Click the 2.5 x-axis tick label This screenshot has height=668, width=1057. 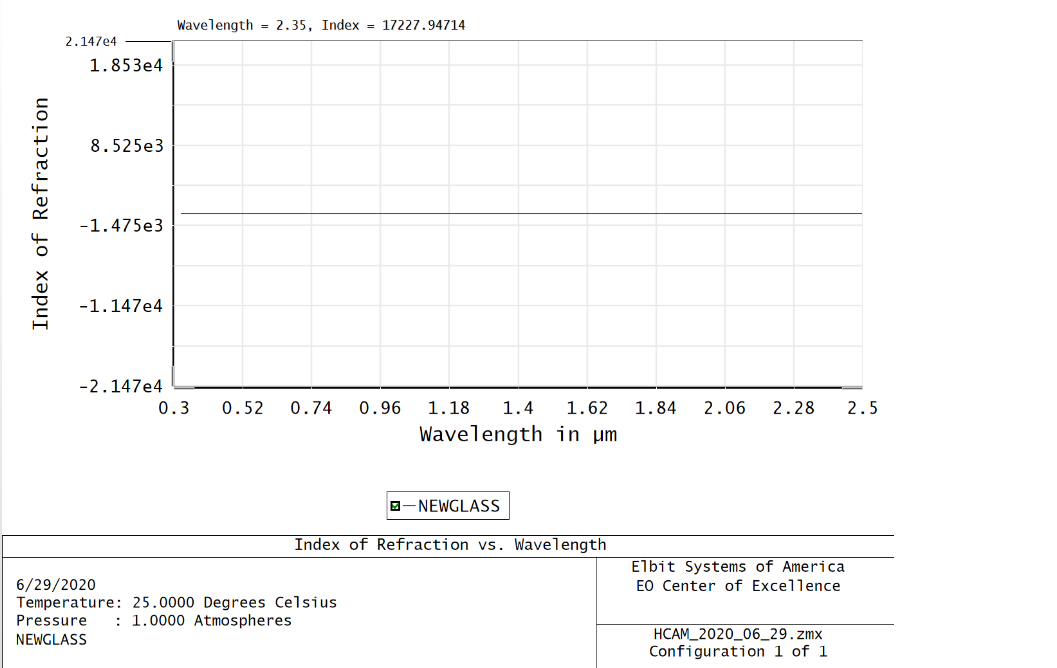(863, 408)
